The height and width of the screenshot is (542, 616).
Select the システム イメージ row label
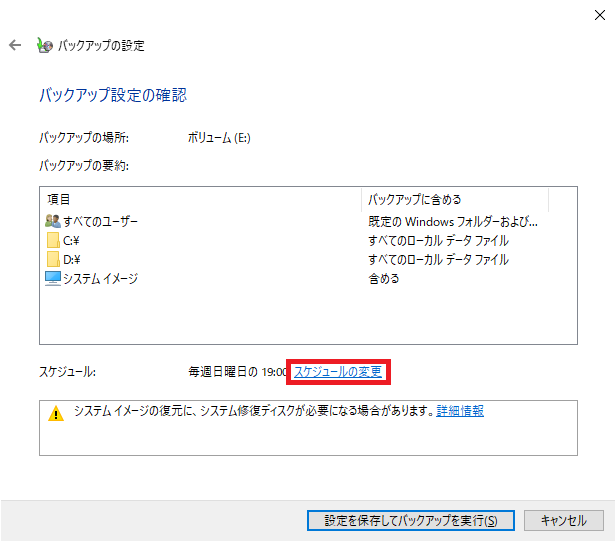(100, 278)
